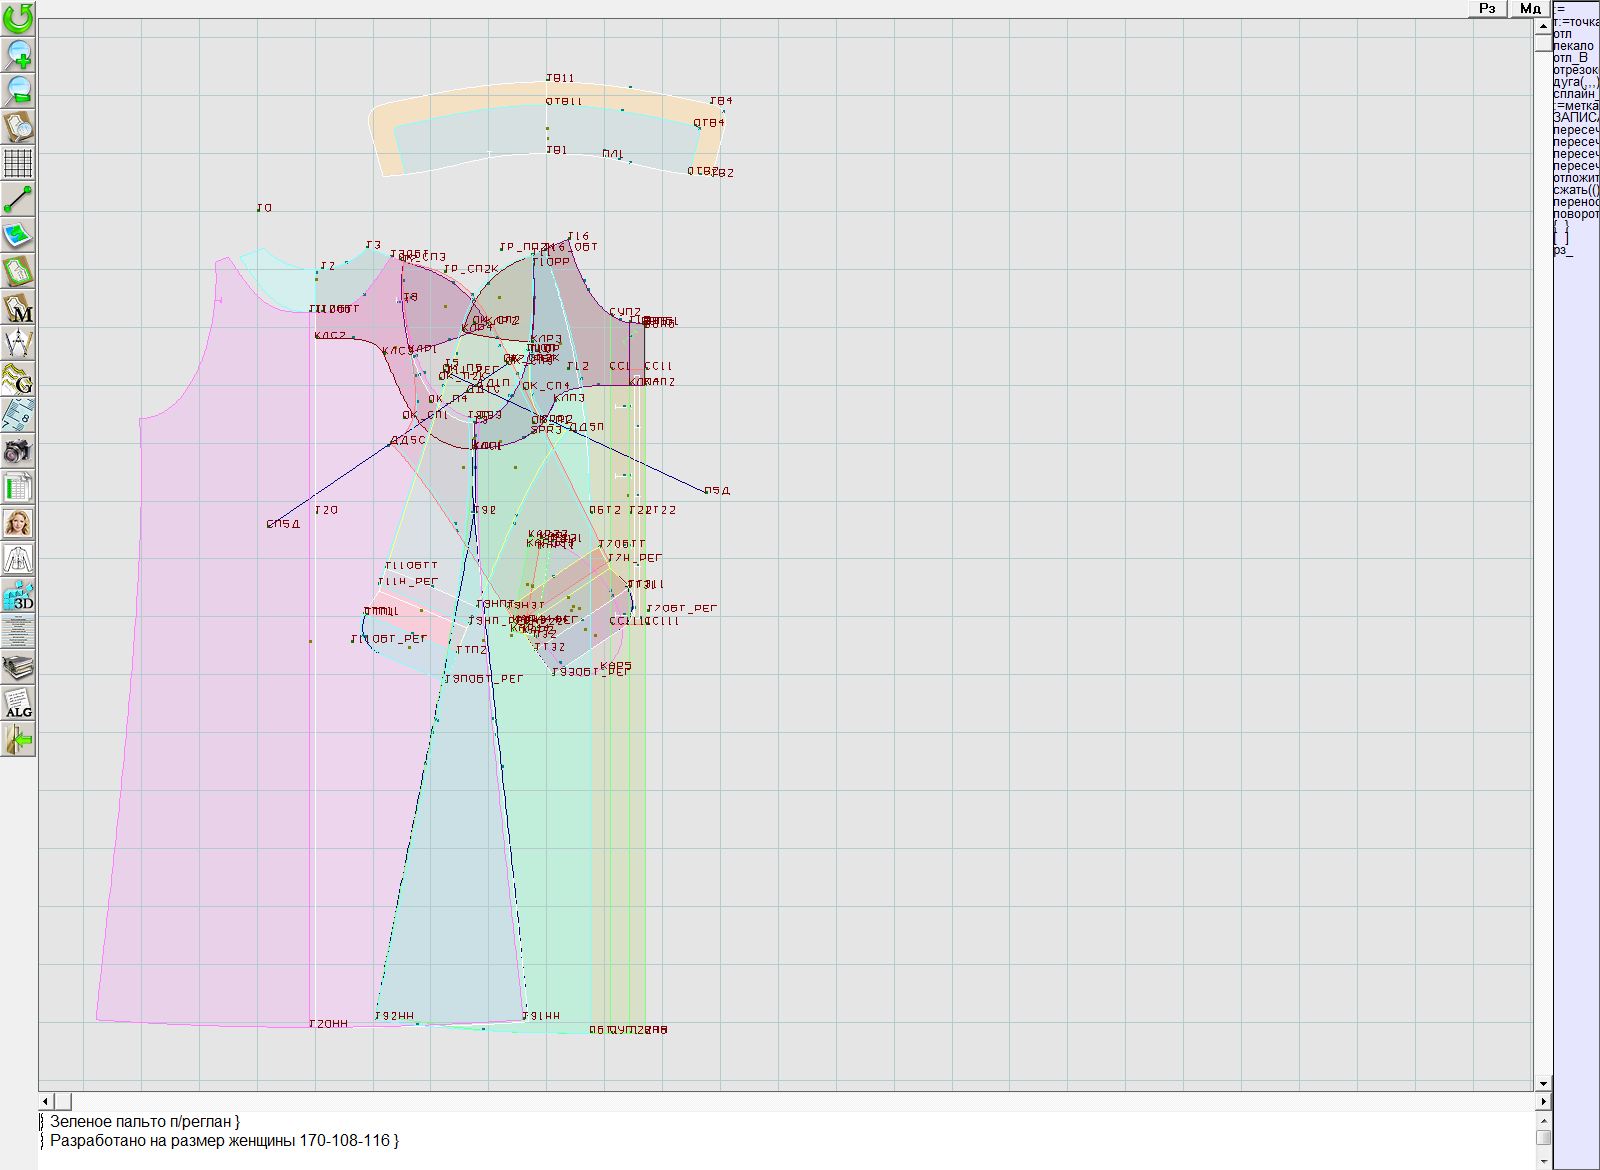Click the exit door icon
1600x1170 pixels.
pyautogui.click(x=18, y=740)
